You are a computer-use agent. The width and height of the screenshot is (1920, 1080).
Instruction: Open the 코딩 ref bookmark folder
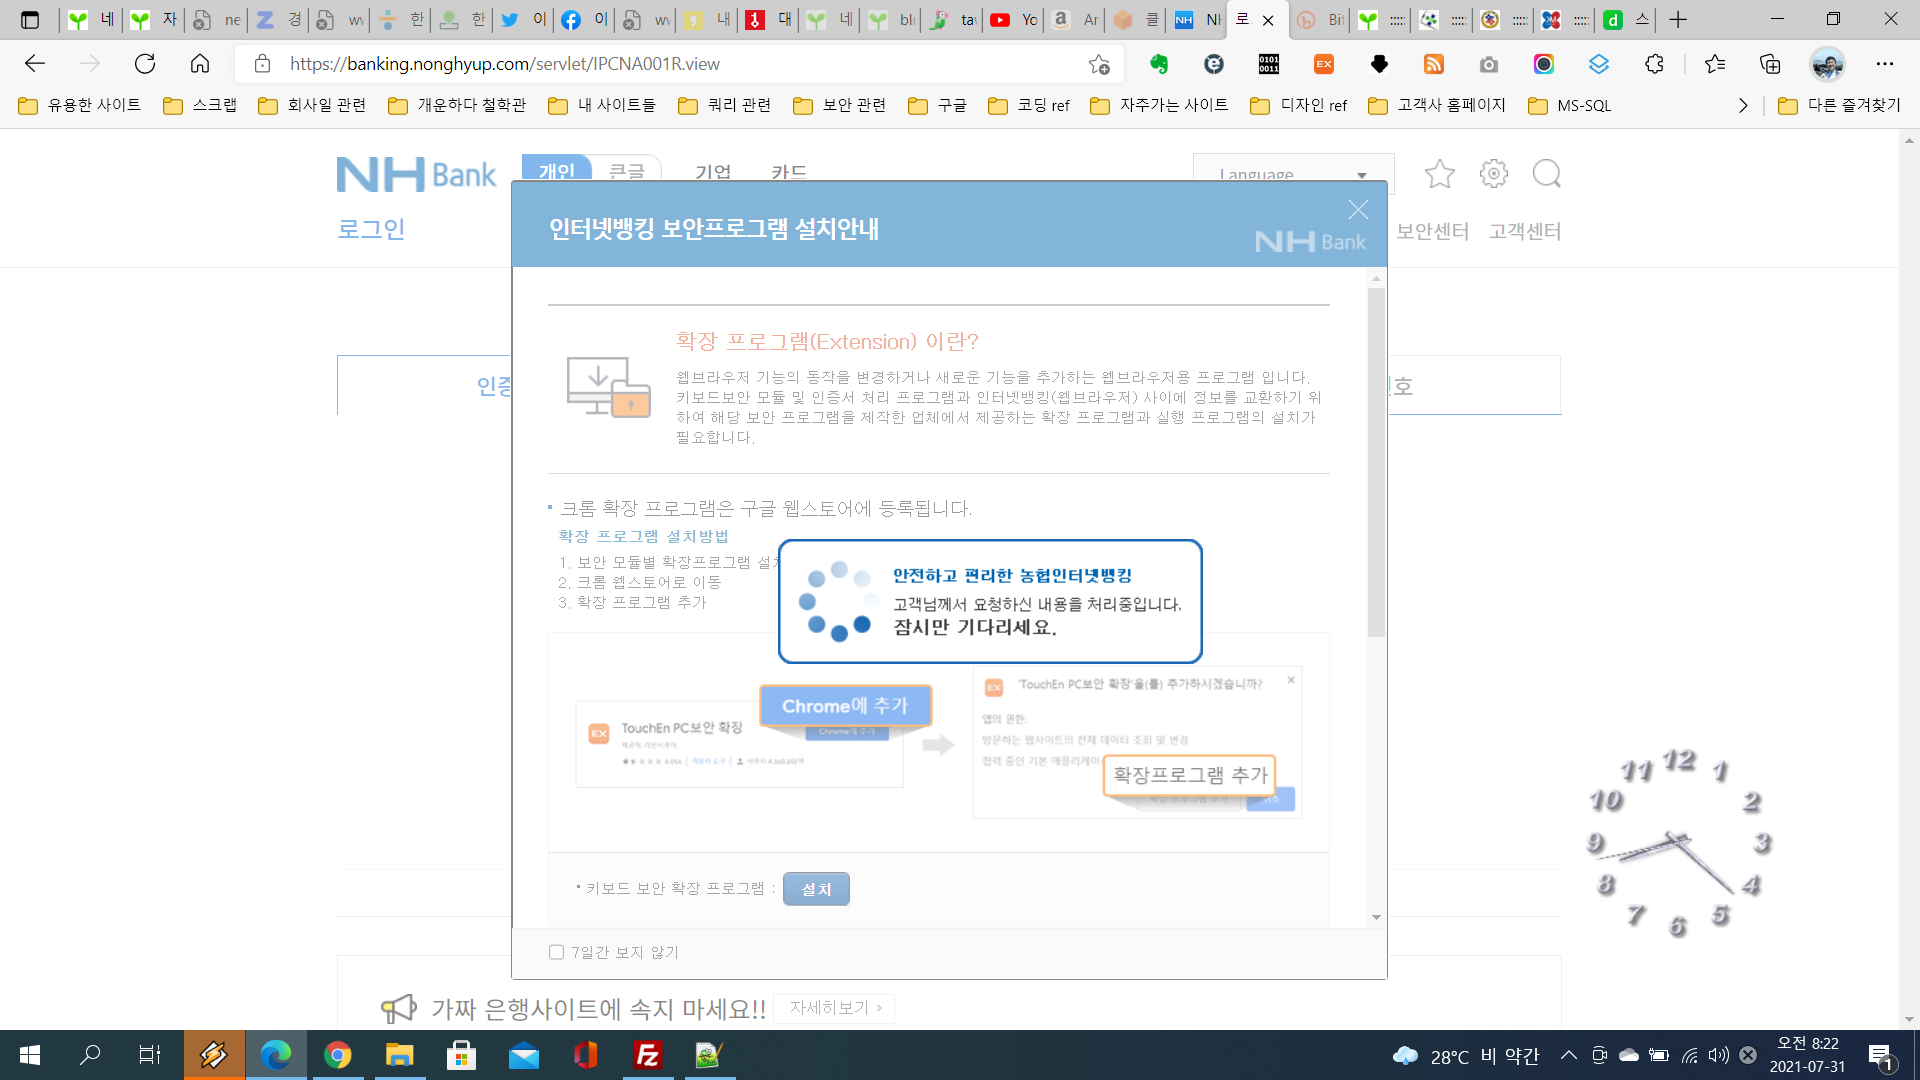(1029, 105)
